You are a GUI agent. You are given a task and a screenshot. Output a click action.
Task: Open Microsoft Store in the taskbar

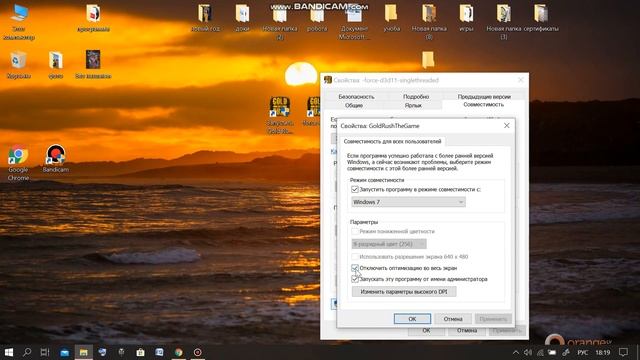(x=140, y=352)
